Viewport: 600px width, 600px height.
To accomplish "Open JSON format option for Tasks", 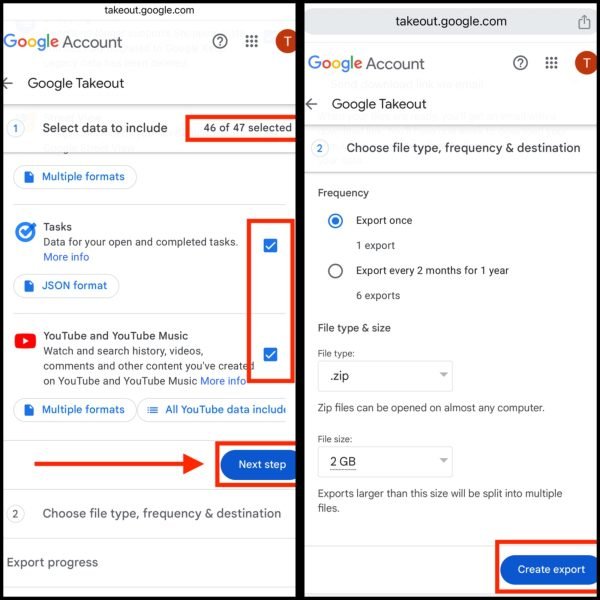I will pos(66,286).
